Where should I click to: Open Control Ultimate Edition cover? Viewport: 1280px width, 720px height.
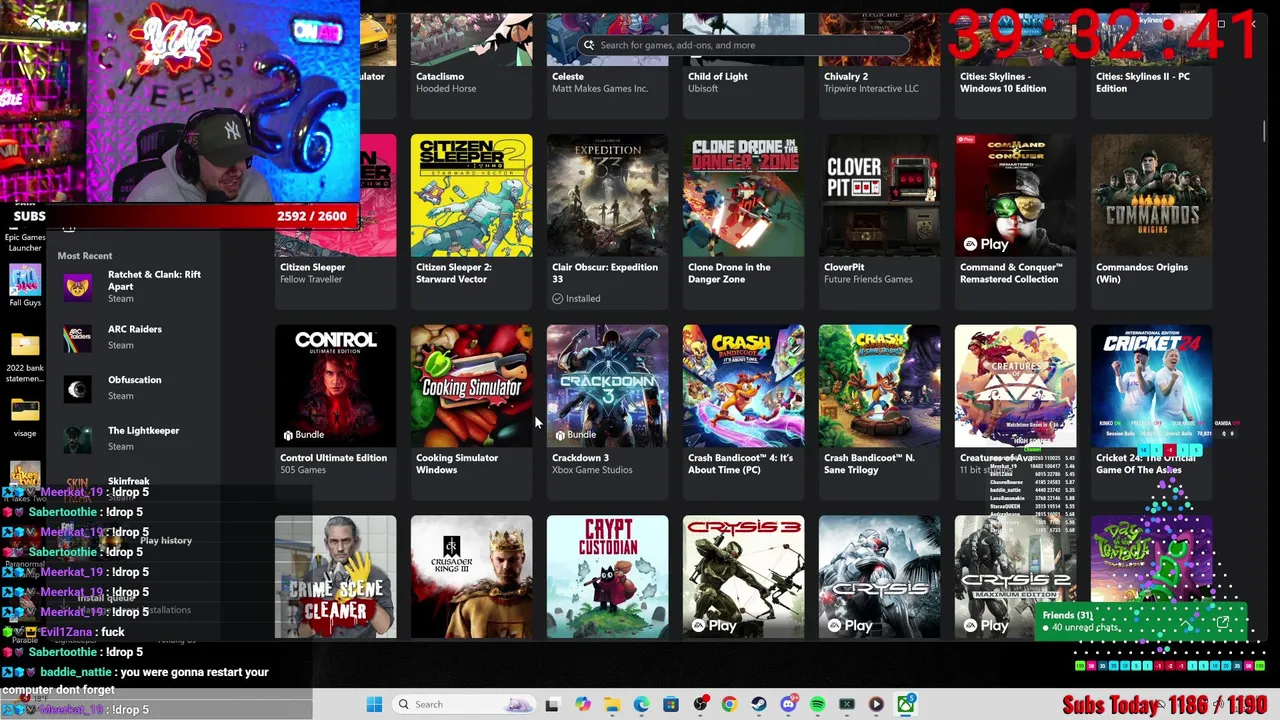pos(335,386)
